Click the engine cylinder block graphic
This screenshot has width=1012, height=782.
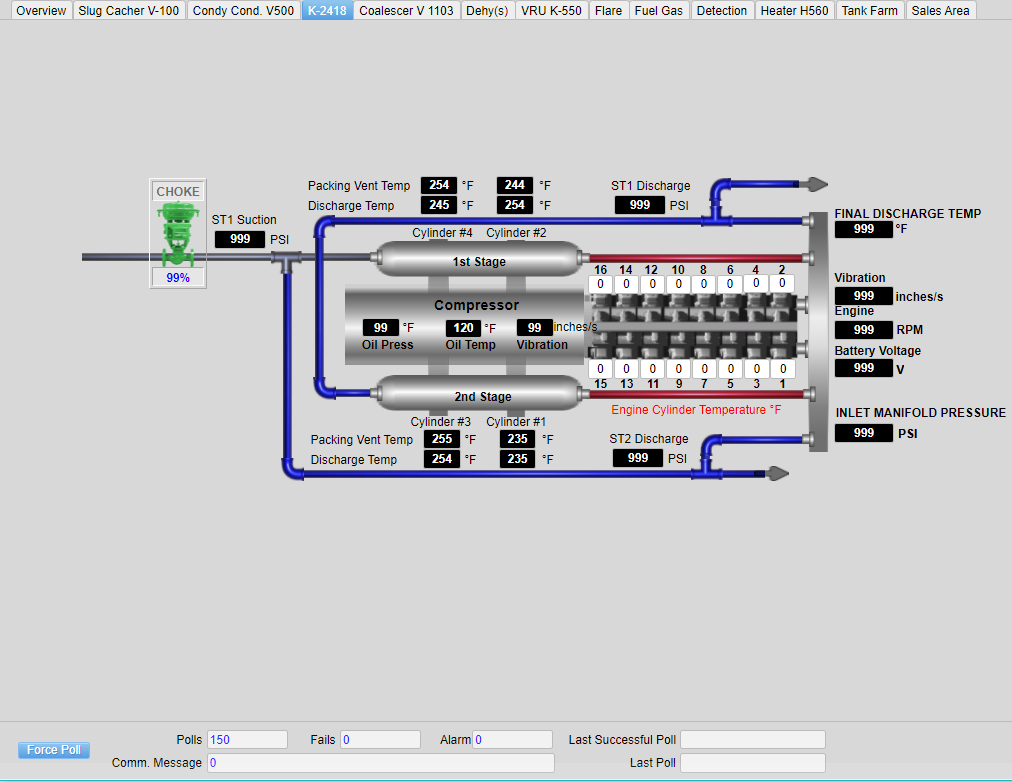692,326
